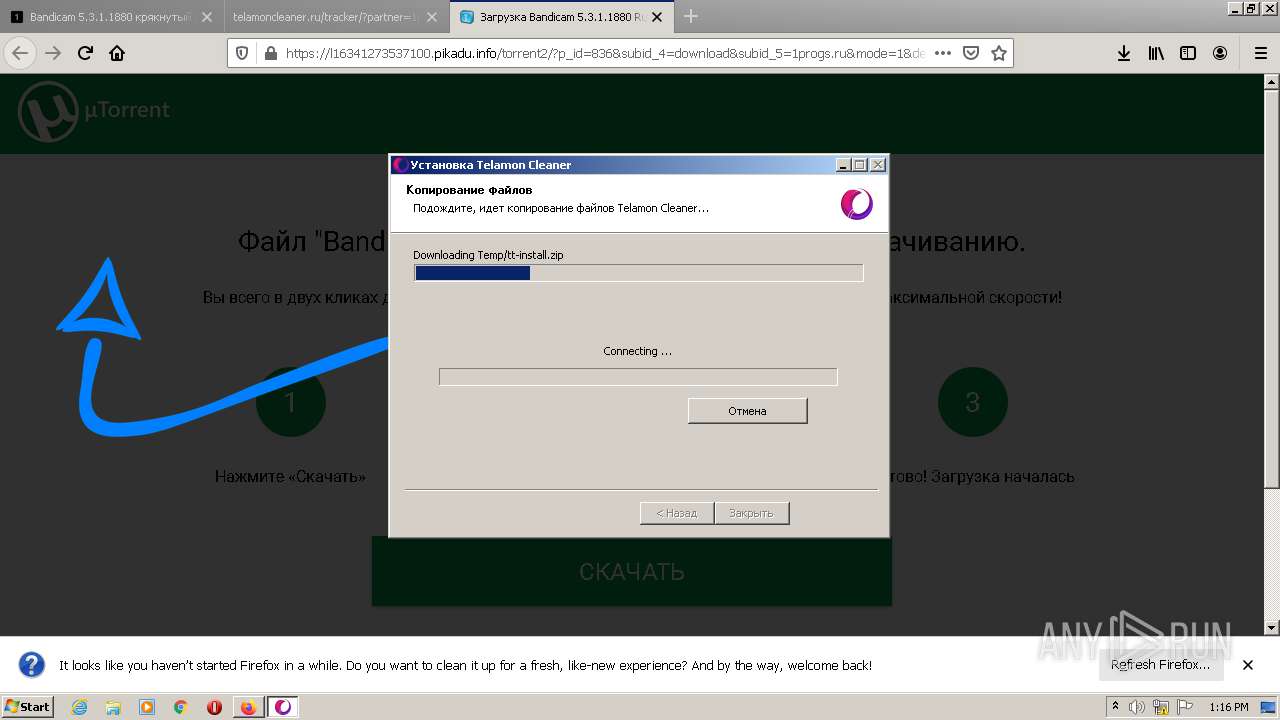The image size is (1280, 720).
Task: Go back with Firefox back arrow
Action: click(x=21, y=54)
